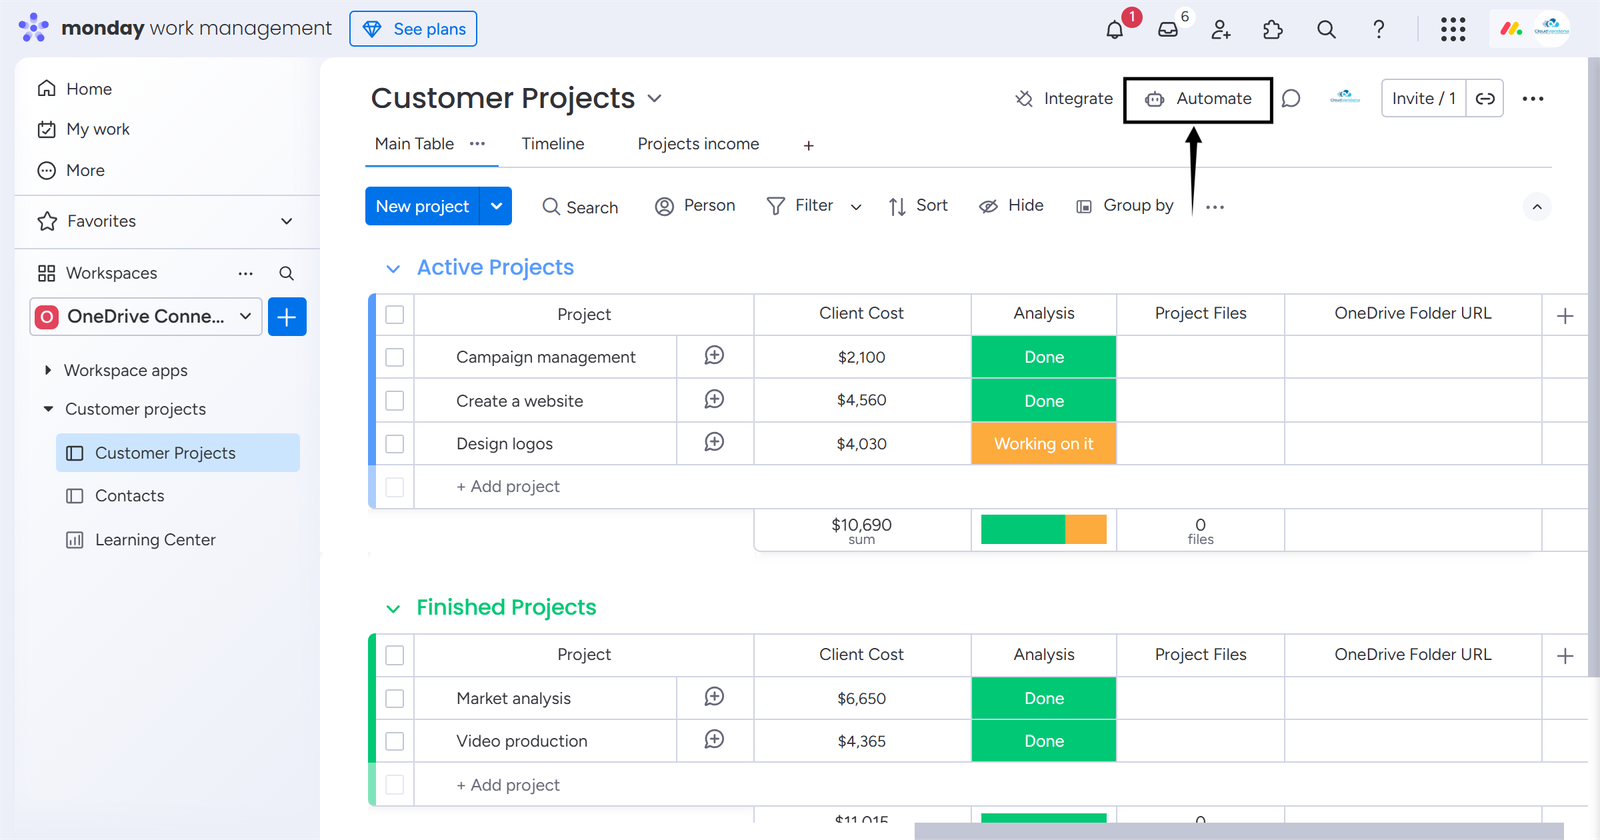Open the user profile avatar

tap(1551, 29)
